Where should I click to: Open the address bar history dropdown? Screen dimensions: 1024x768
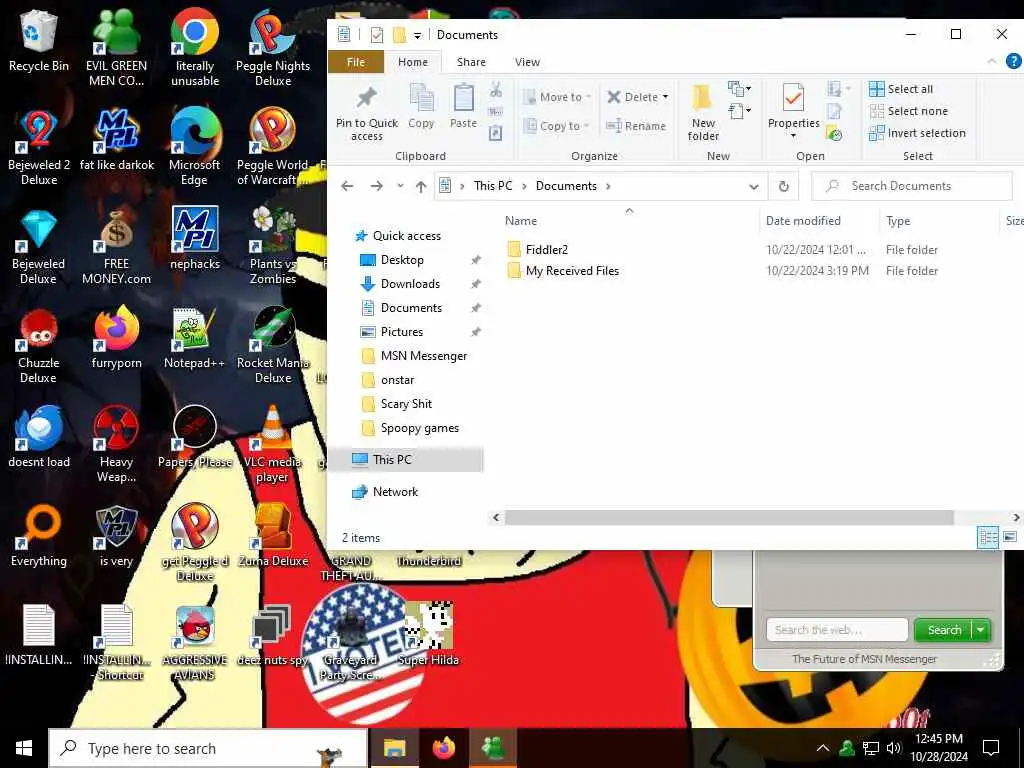[754, 186]
